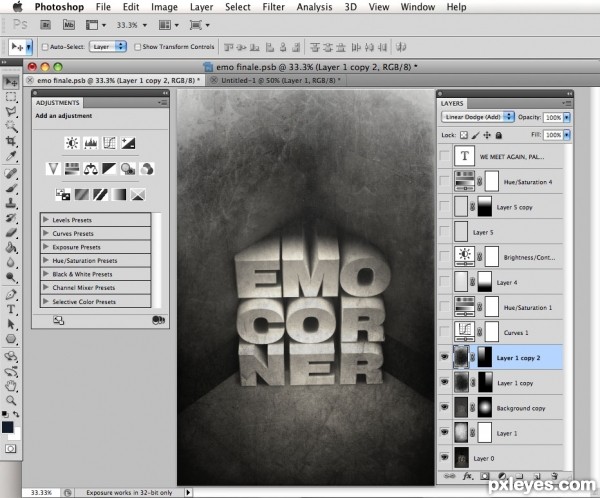
Task: Hide the Layer 1 copy layer
Action: pos(444,382)
